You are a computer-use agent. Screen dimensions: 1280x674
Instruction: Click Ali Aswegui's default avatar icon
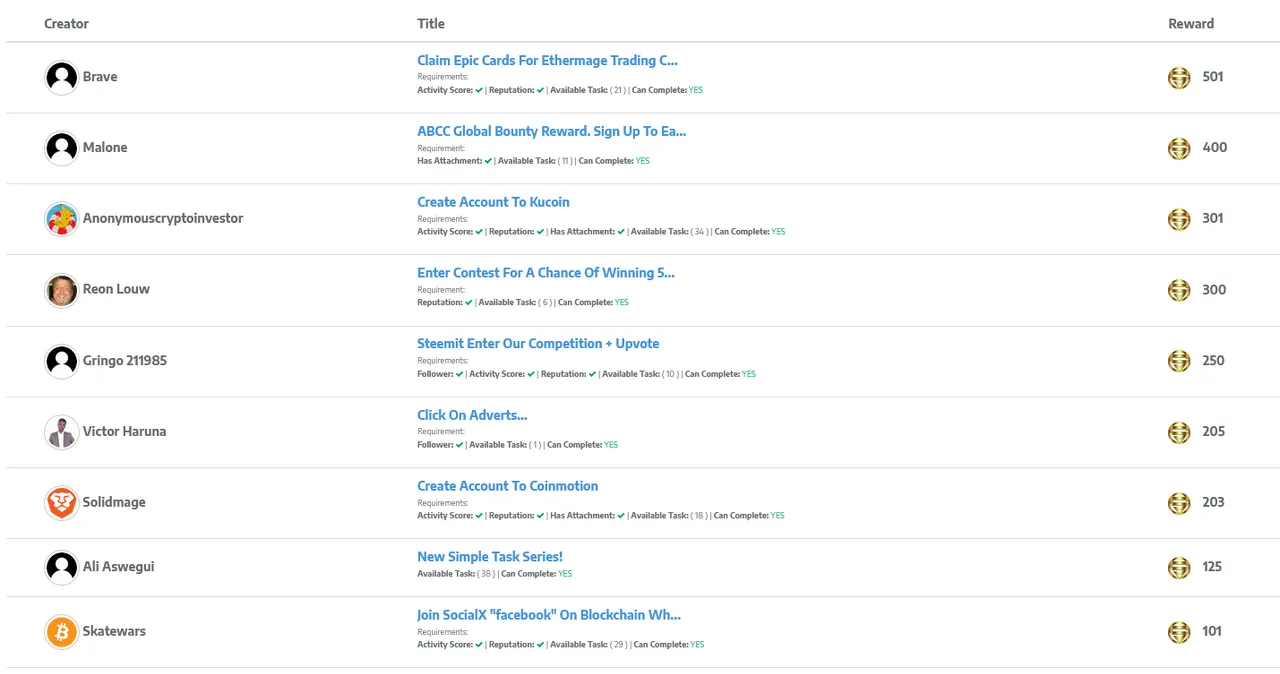[x=62, y=567]
